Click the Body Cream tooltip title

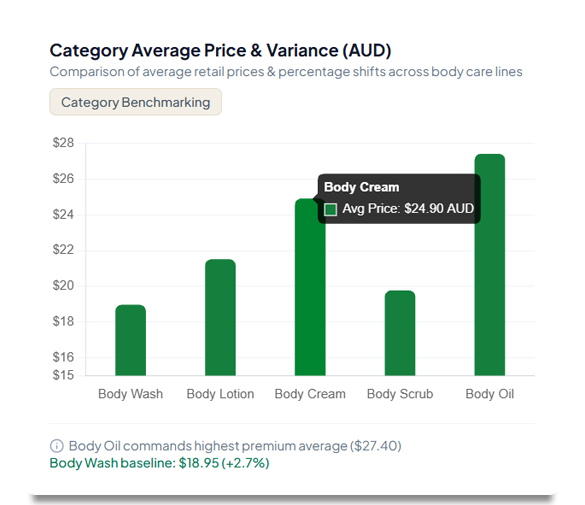[362, 187]
